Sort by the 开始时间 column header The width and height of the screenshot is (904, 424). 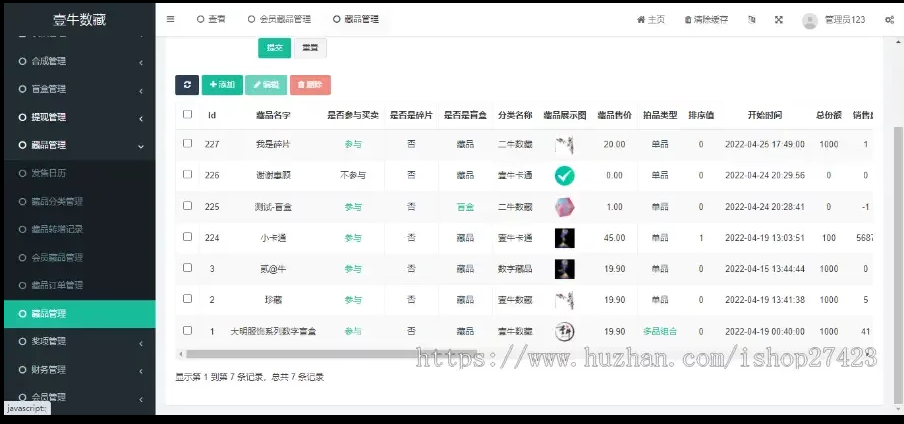click(764, 115)
